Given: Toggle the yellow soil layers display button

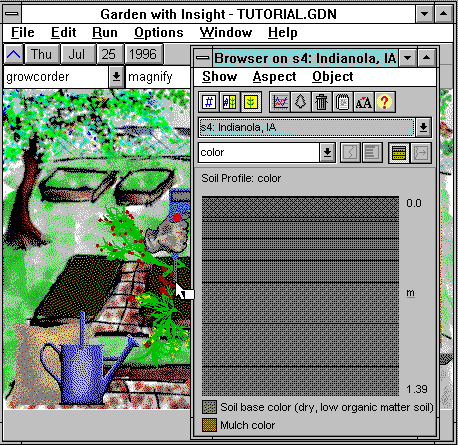Looking at the screenshot, I should coord(399,153).
